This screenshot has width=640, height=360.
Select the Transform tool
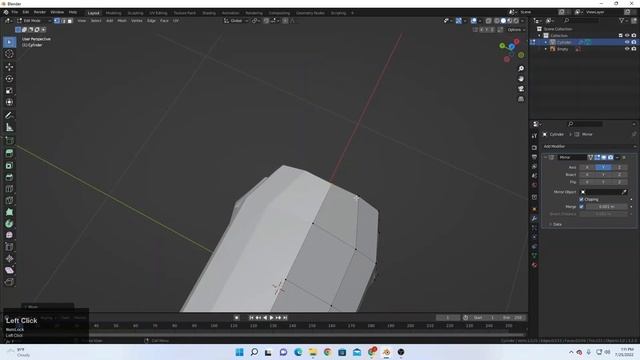click(x=9, y=102)
